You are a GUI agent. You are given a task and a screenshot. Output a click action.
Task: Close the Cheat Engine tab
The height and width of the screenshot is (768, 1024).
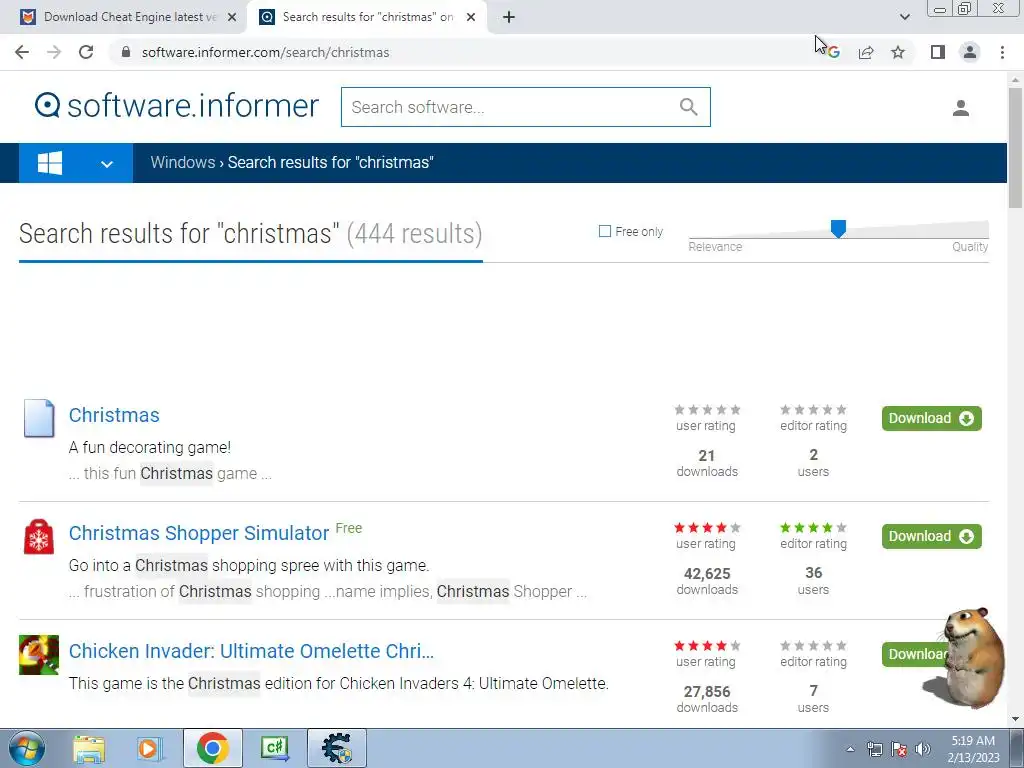pyautogui.click(x=232, y=17)
